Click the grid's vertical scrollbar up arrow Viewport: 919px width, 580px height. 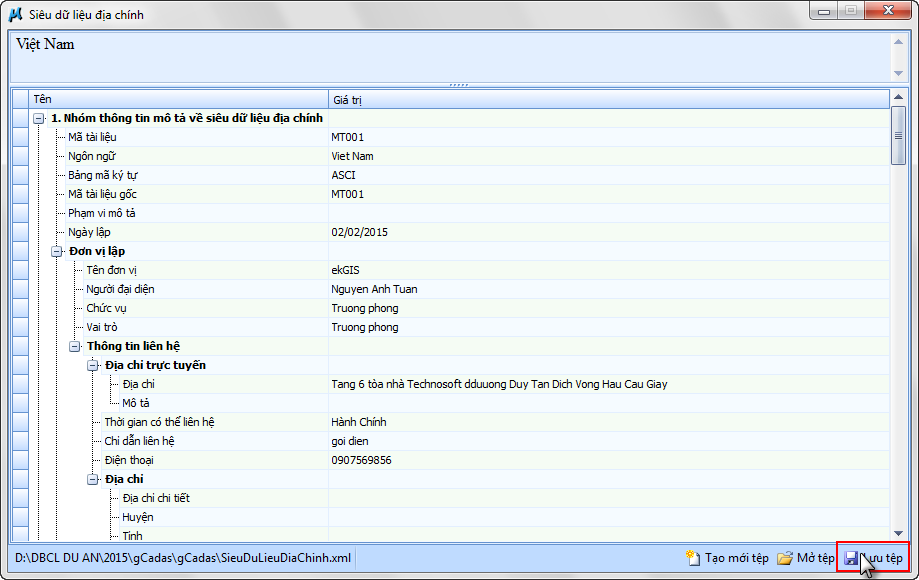898,98
